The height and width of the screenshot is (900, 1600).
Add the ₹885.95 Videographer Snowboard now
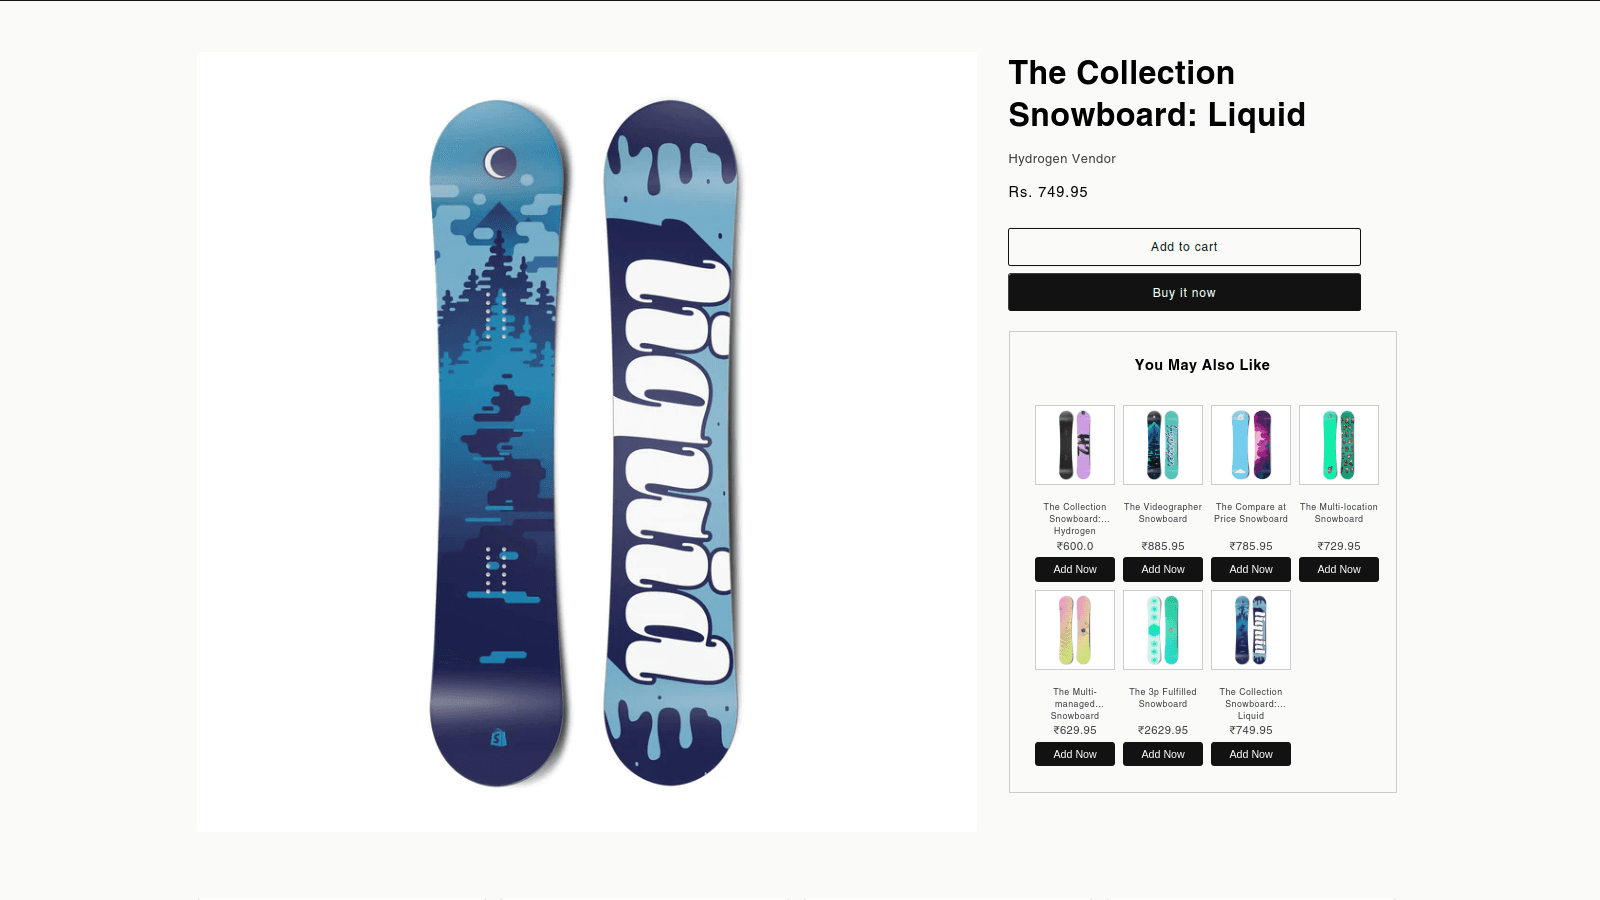tap(1163, 569)
